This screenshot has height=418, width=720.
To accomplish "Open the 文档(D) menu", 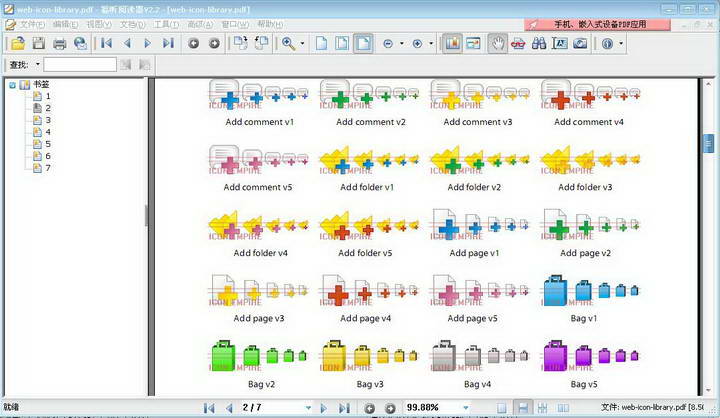I will point(133,24).
